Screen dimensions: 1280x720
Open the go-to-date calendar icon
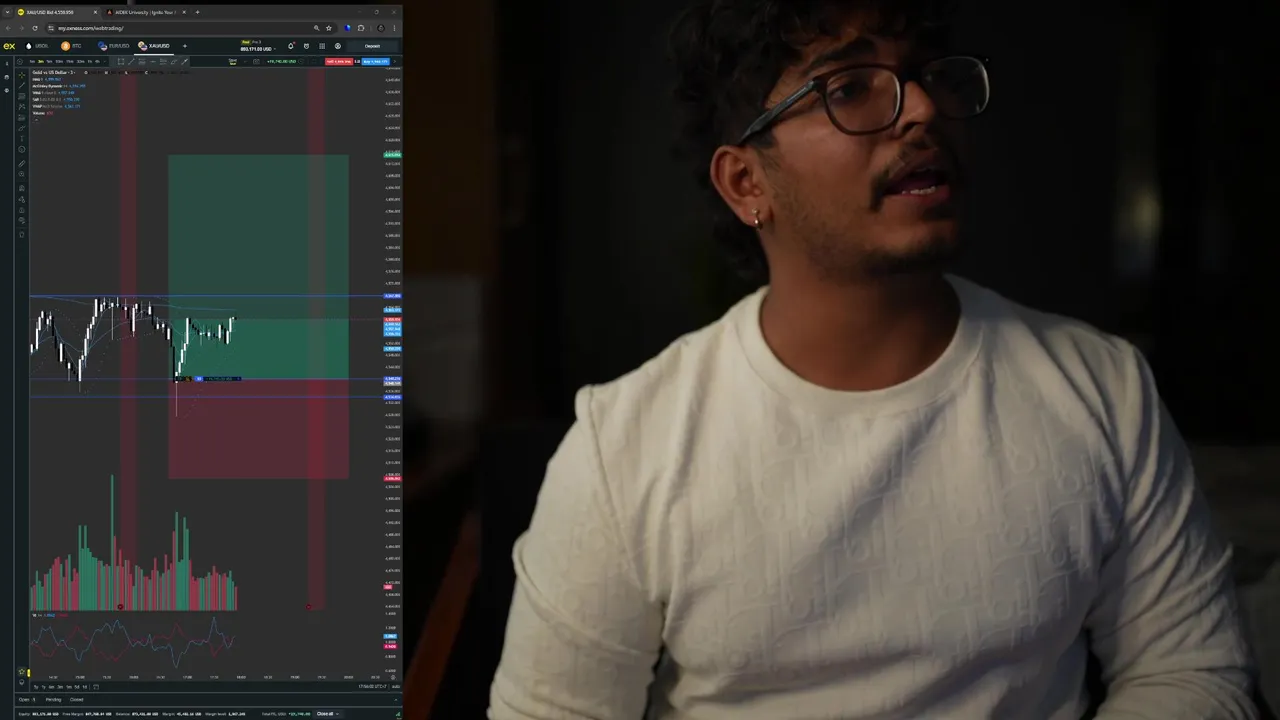96,687
